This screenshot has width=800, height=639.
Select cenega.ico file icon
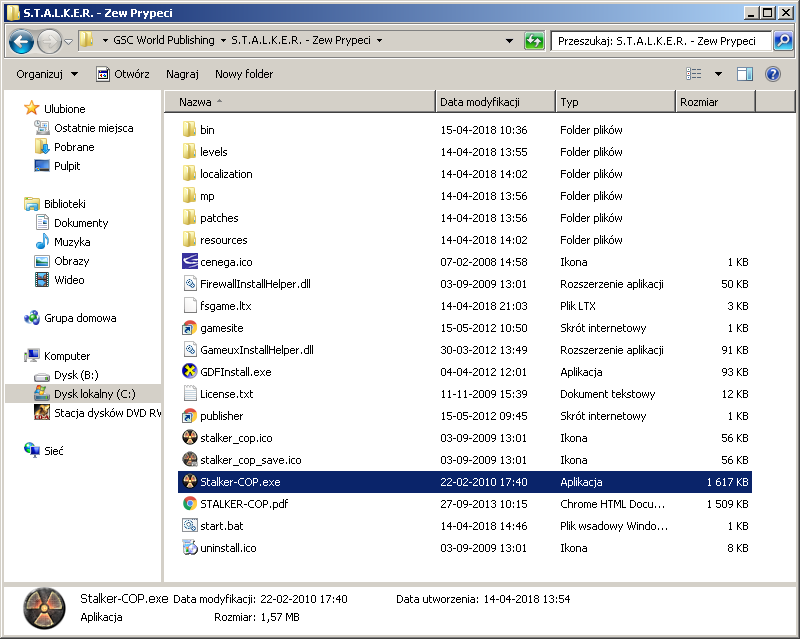[190, 261]
